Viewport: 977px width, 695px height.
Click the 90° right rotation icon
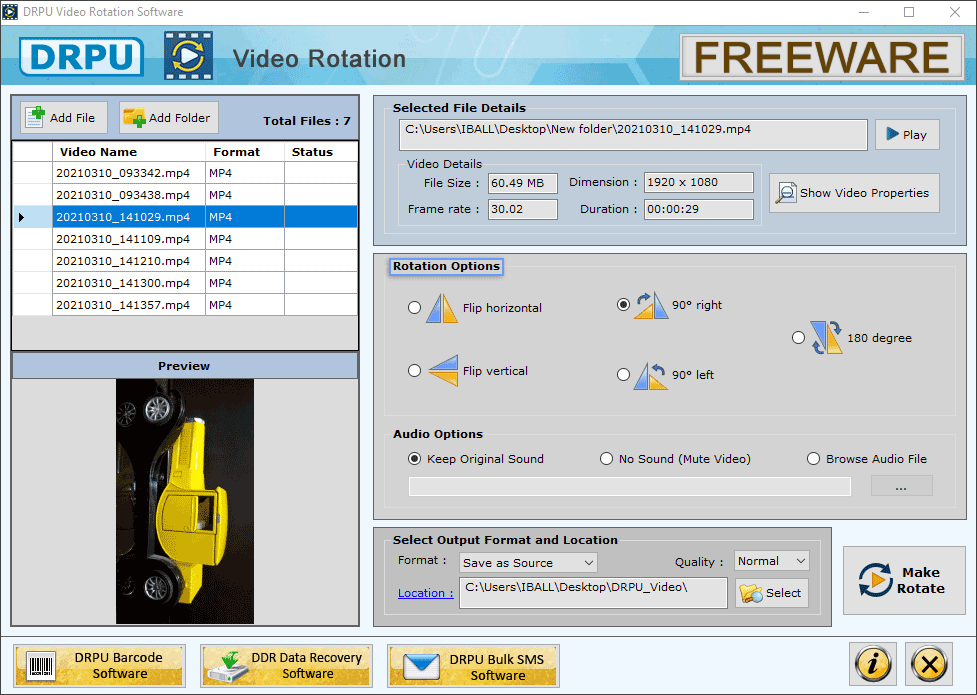coord(651,305)
